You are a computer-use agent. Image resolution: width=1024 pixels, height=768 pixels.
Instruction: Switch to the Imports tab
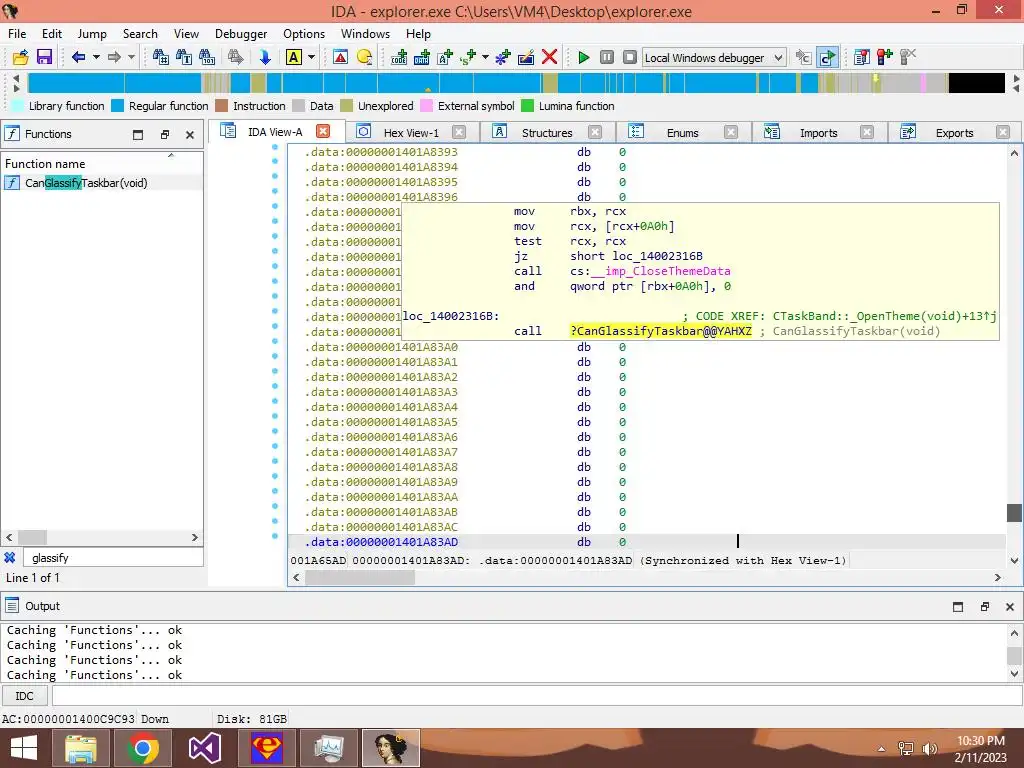pos(818,133)
